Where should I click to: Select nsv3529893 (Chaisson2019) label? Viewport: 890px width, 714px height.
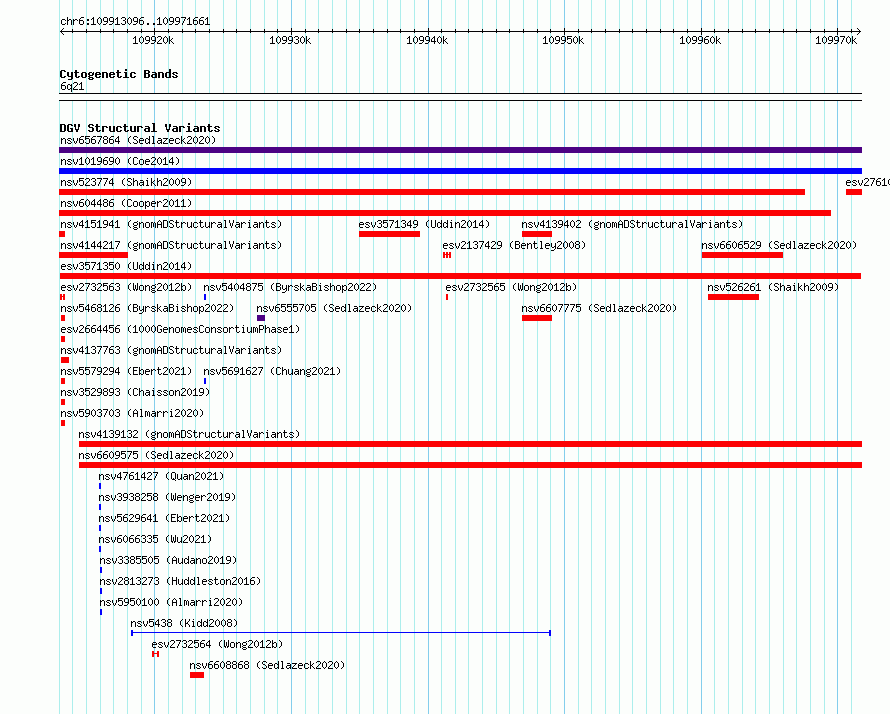(135, 392)
